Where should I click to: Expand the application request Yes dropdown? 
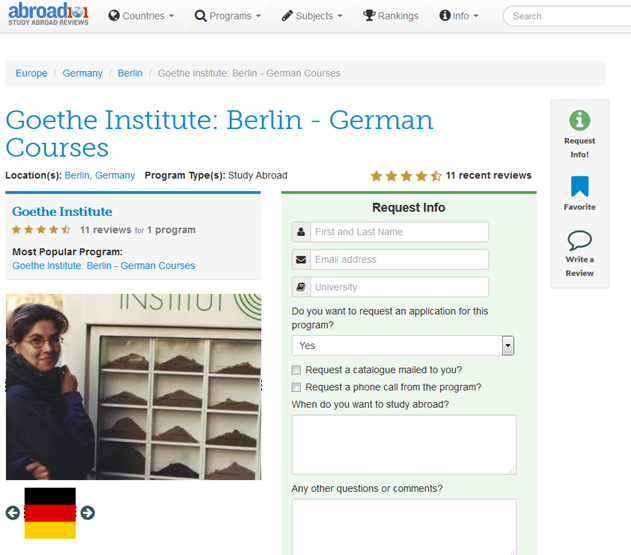tap(403, 346)
